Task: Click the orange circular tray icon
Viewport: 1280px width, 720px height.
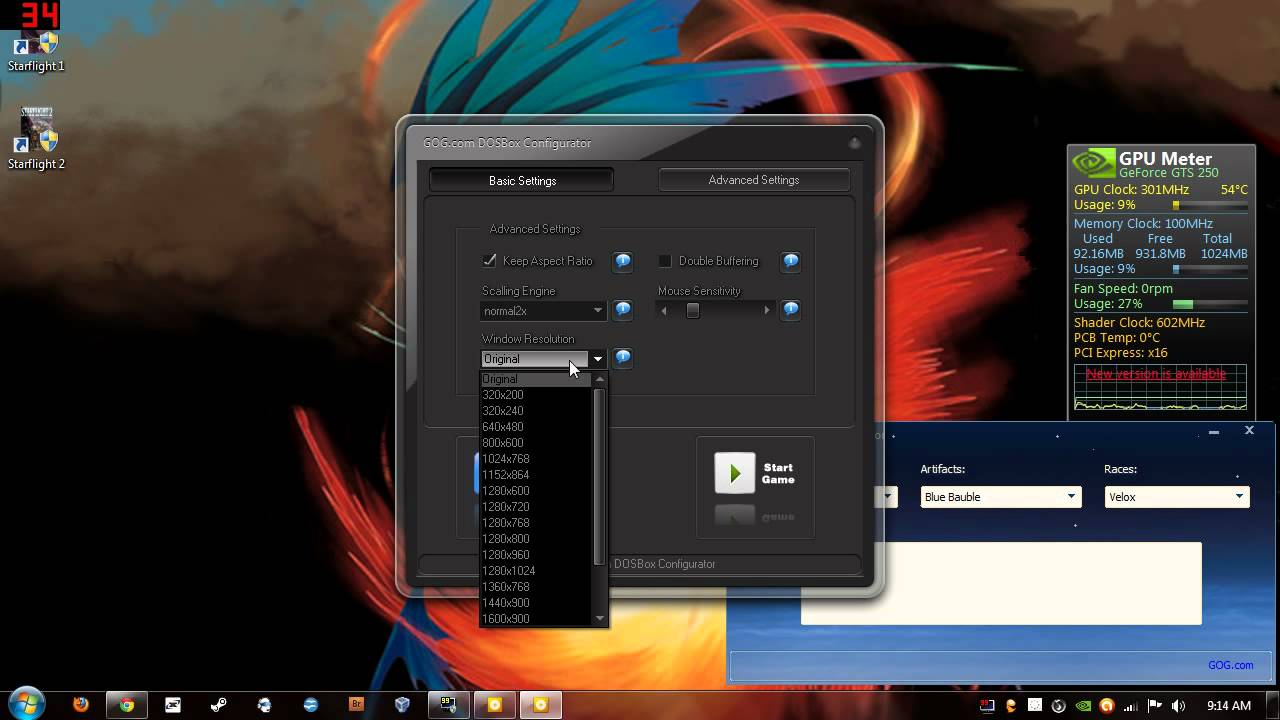Action: 1107,705
